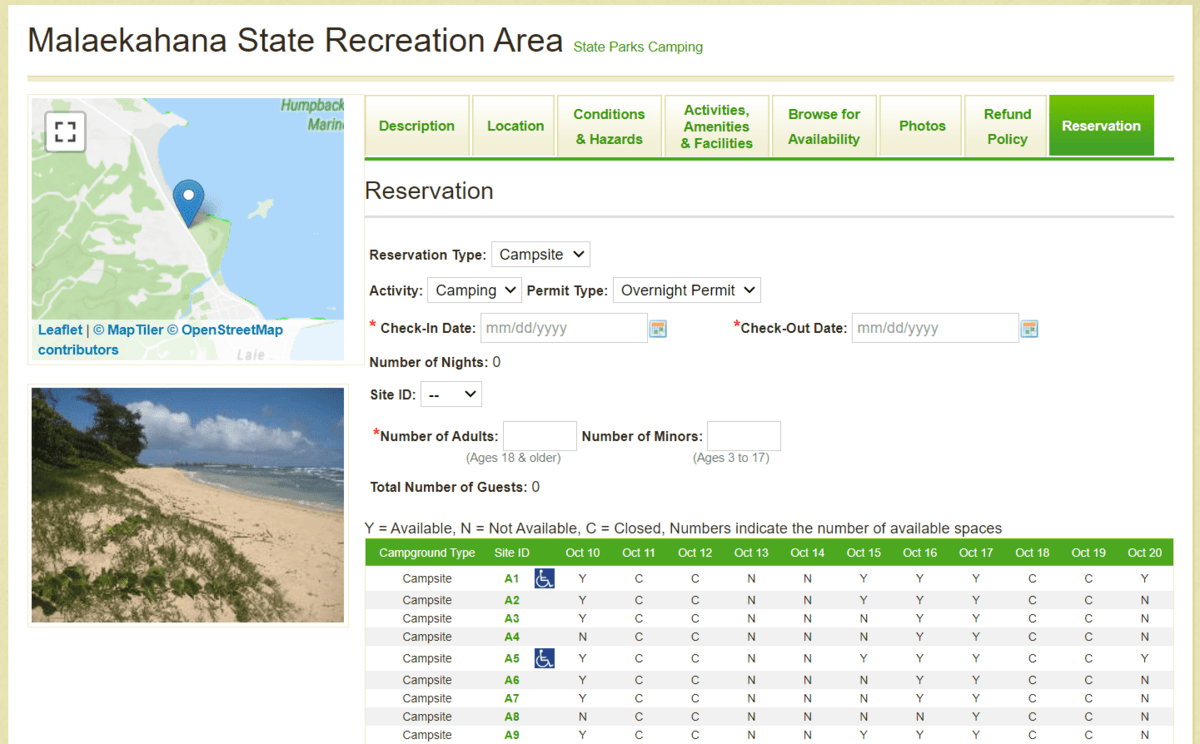Screen dimensions: 1200x744
Task: Open Activities, Amenities & Facilities tab
Action: pos(716,126)
